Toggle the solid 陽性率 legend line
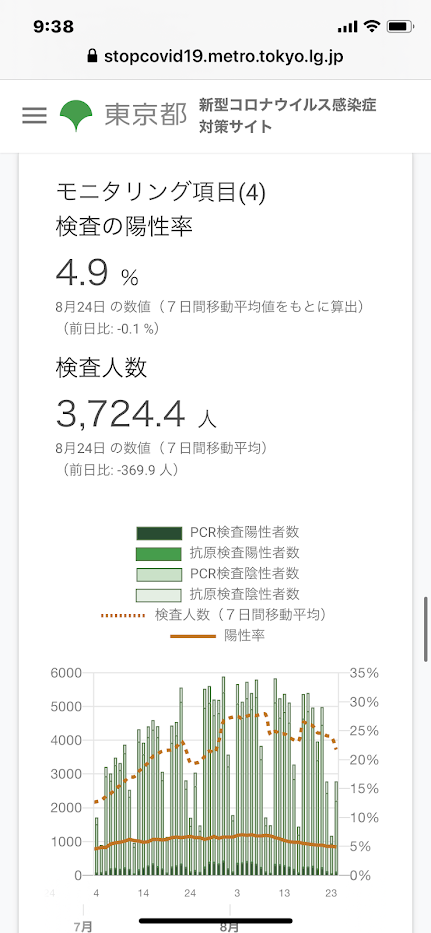 (218, 635)
